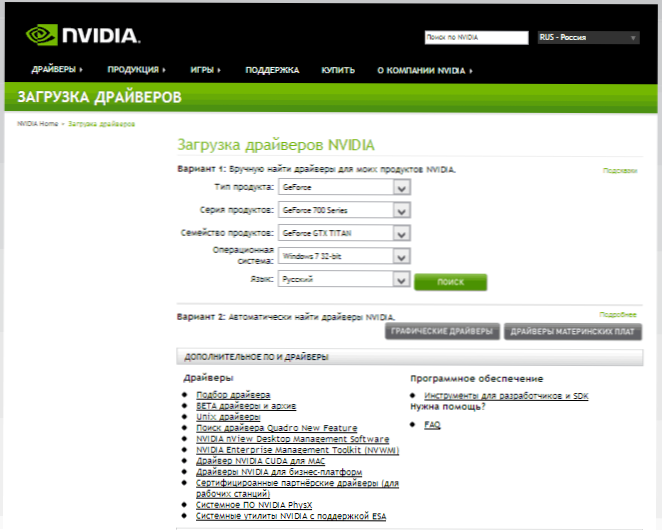662x530 pixels.
Task: Focus the NVIDIA site search field
Action: (x=476, y=38)
